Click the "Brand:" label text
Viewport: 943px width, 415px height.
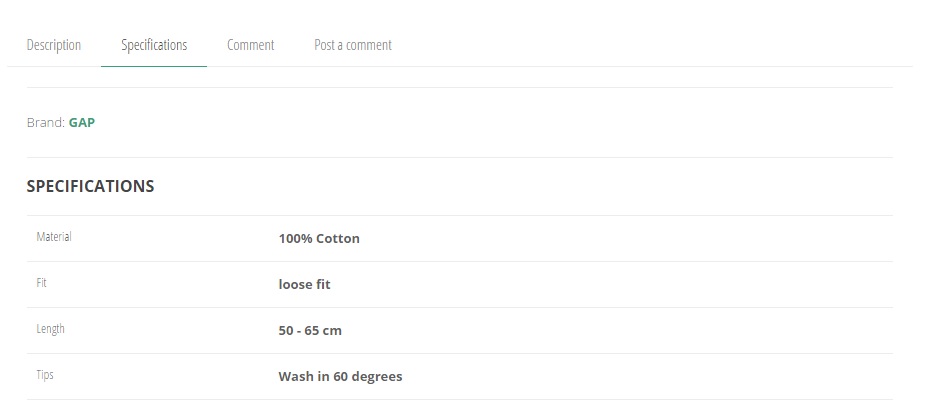46,123
